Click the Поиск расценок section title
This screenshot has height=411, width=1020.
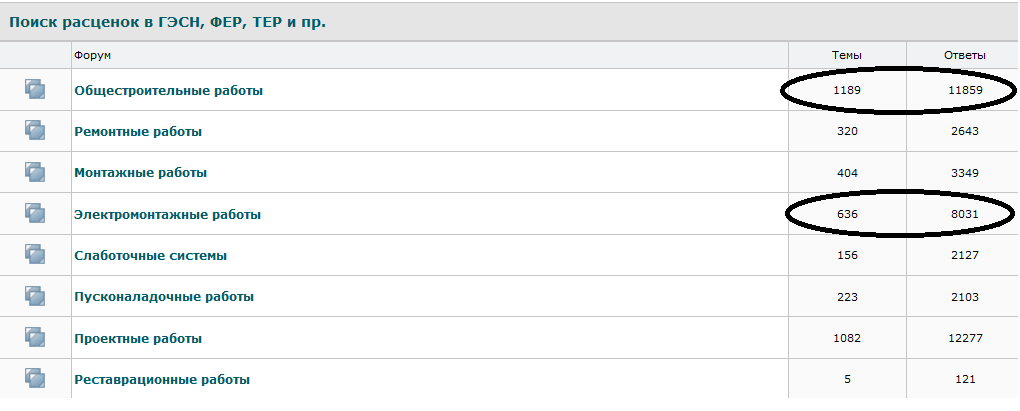click(167, 21)
